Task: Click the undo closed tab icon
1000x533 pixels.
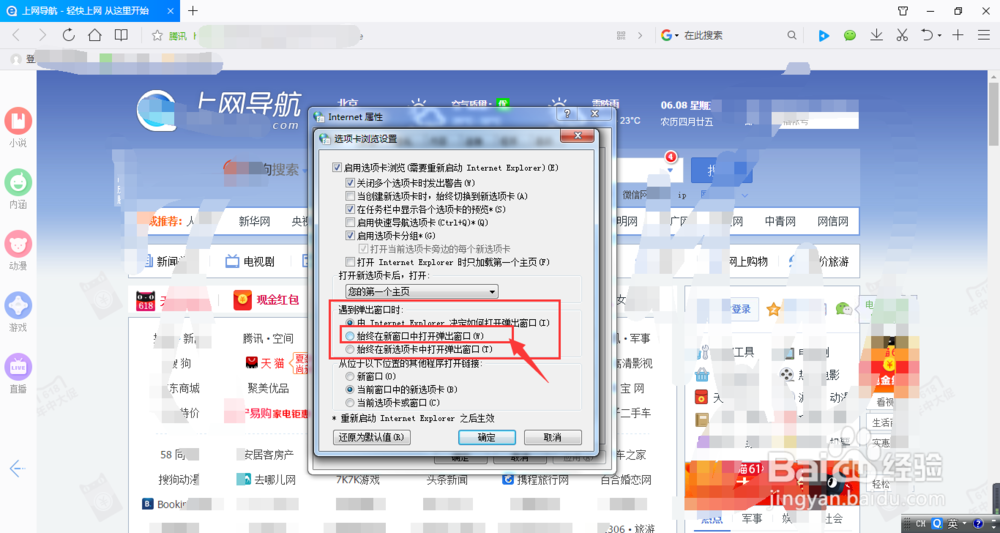Action: [x=927, y=35]
